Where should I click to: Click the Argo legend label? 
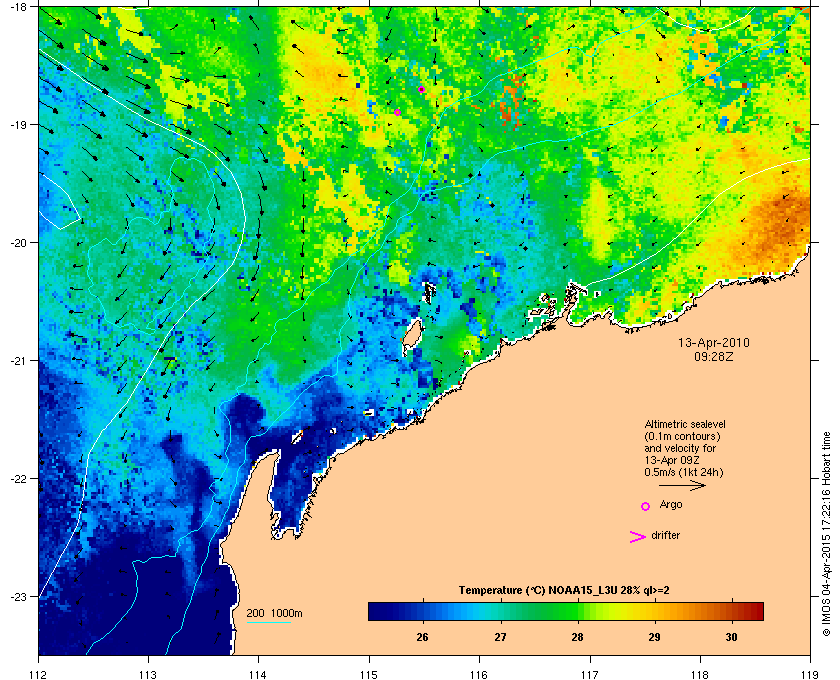pyautogui.click(x=671, y=505)
